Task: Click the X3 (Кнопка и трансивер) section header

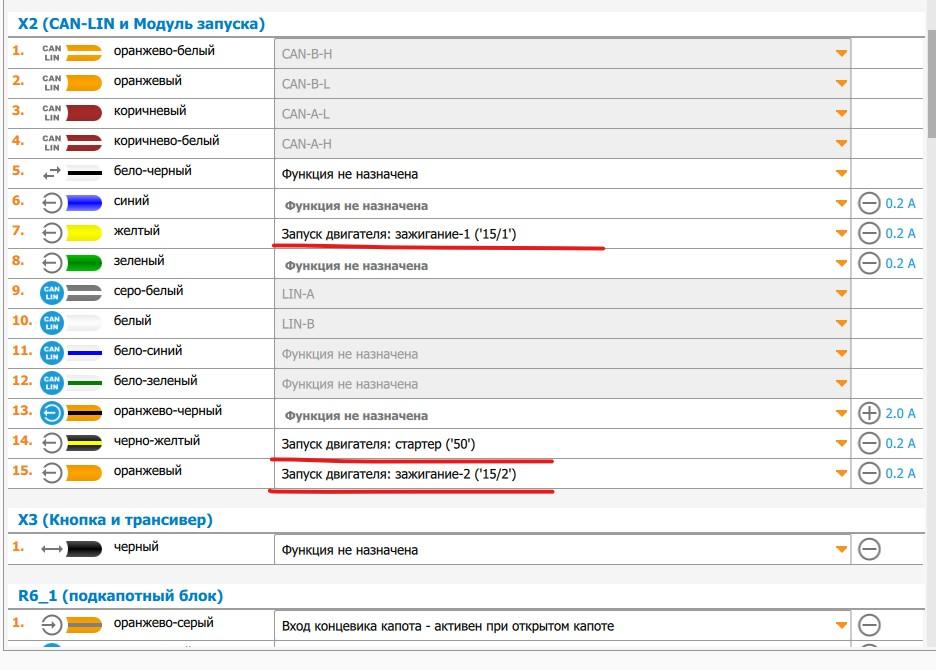Action: point(115,520)
